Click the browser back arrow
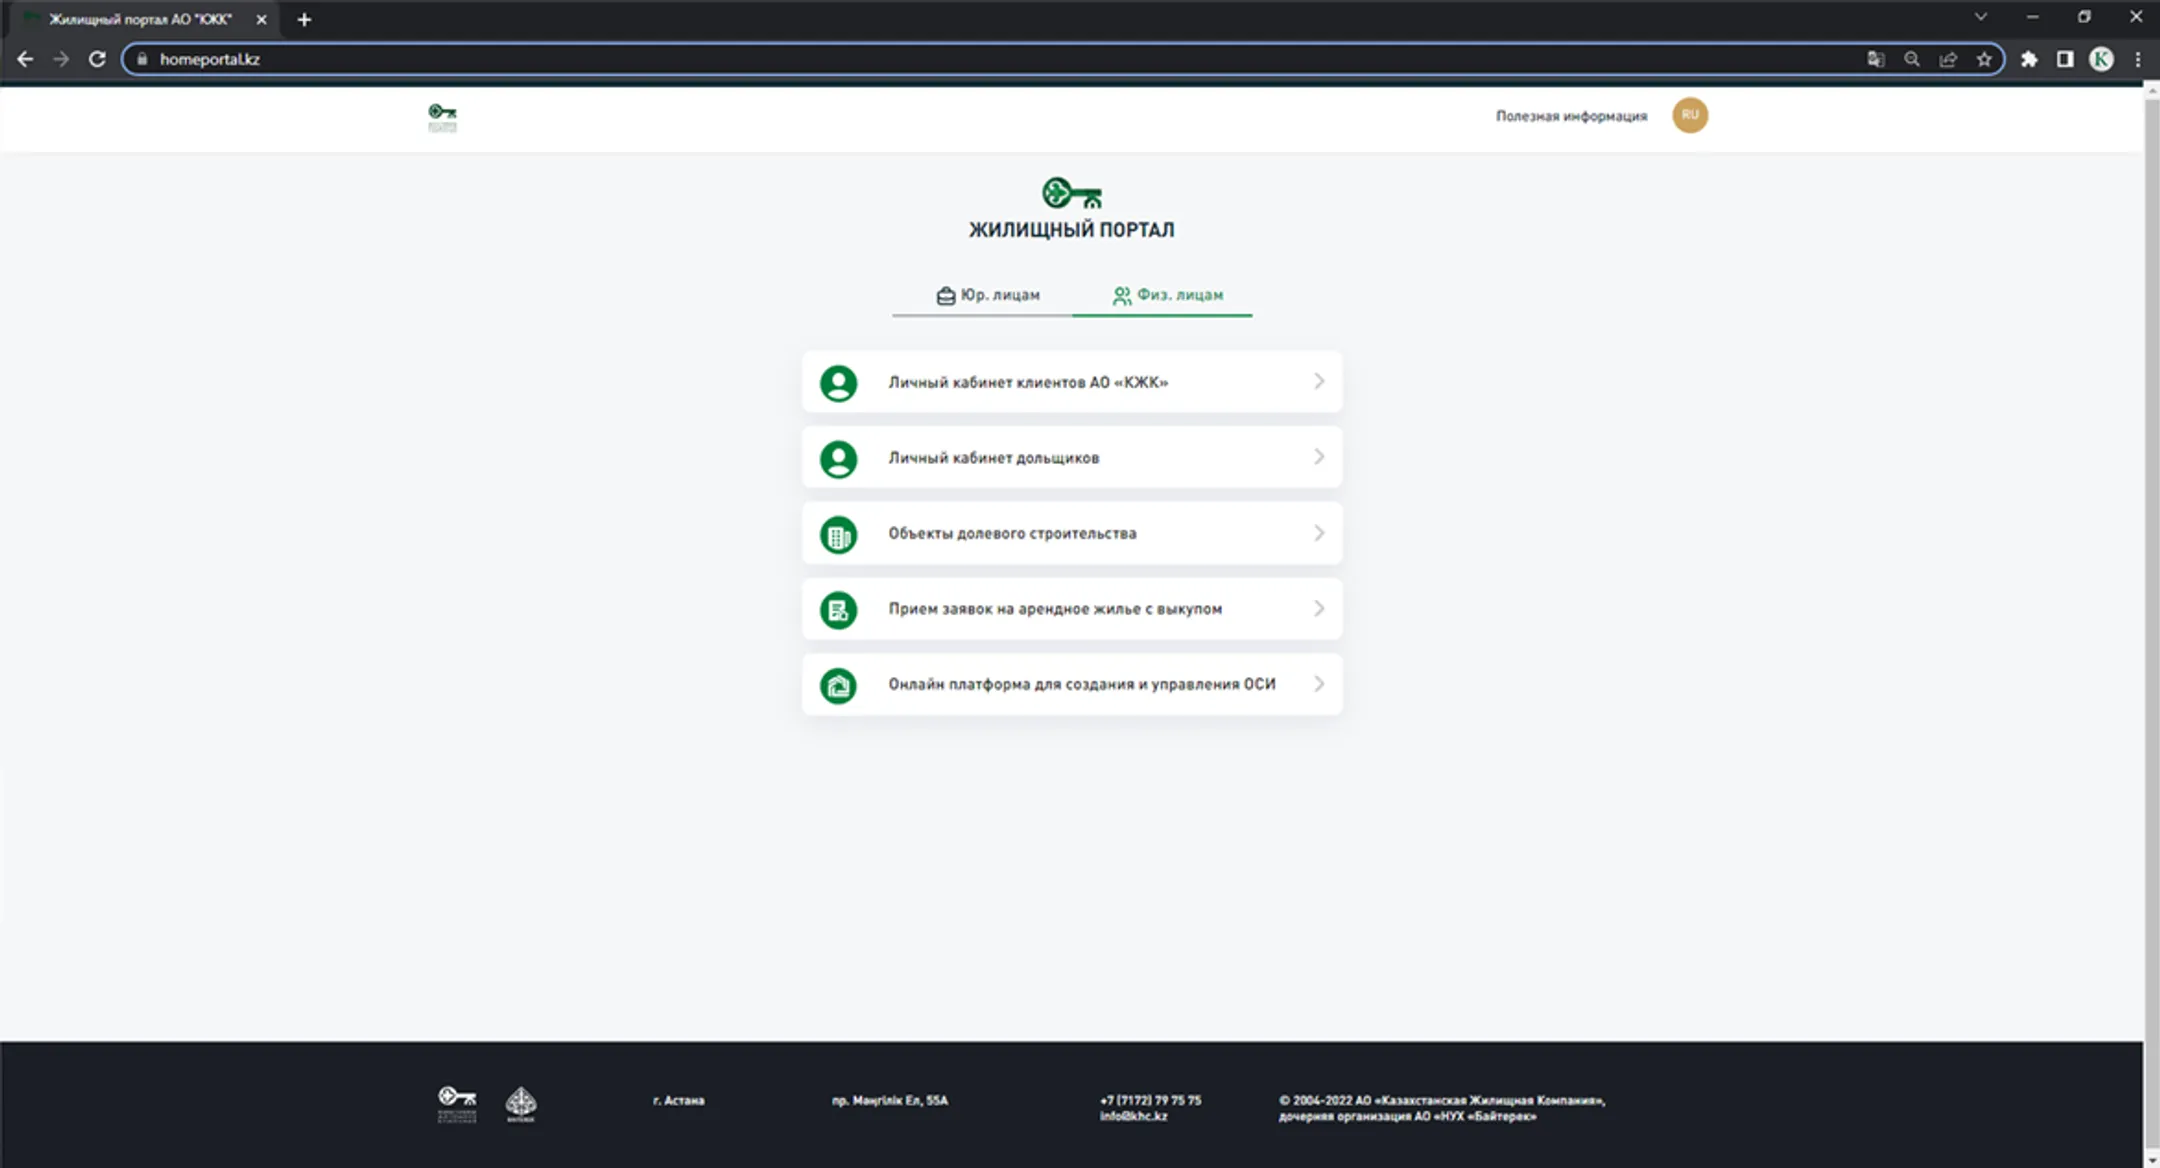This screenshot has width=2160, height=1168. (25, 59)
